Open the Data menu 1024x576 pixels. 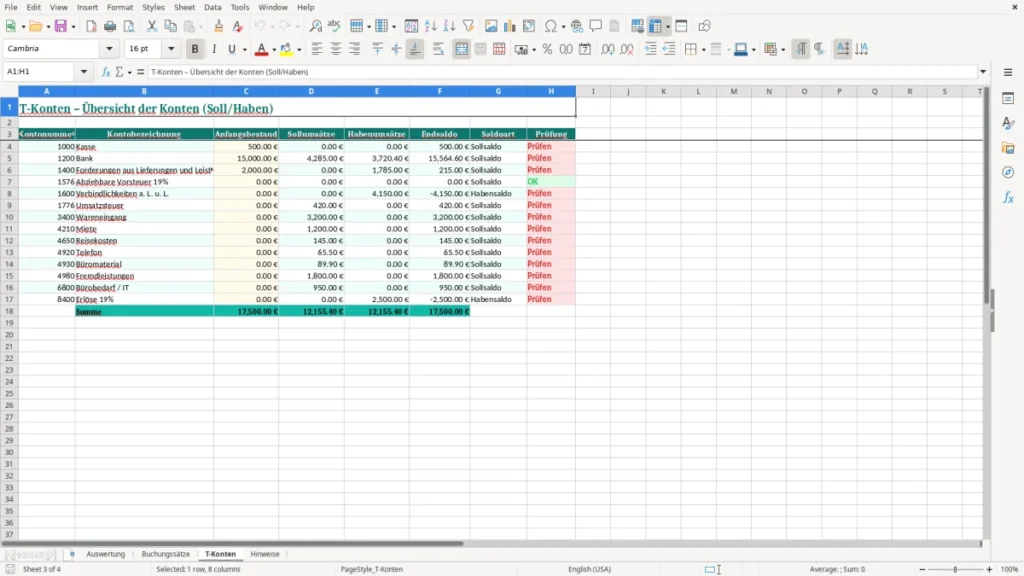212,7
